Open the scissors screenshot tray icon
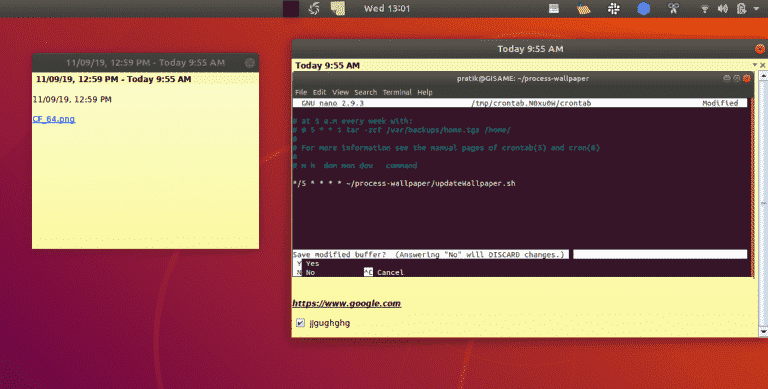The height and width of the screenshot is (389, 768). (x=673, y=8)
